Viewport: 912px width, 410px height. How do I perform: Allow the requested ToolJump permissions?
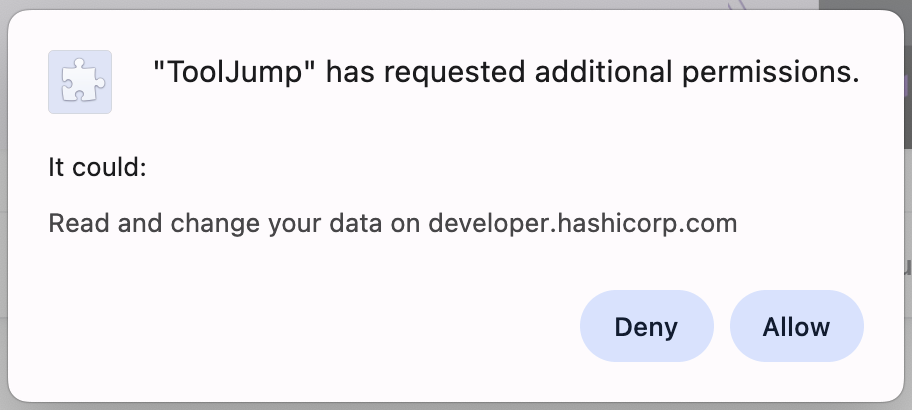tap(796, 326)
